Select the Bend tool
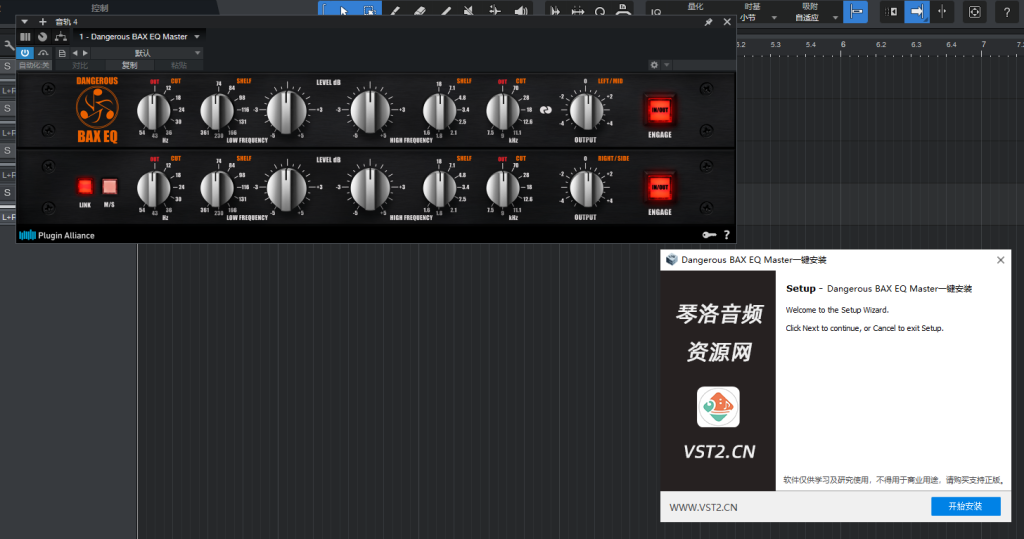The image size is (1024, 539). coord(494,11)
